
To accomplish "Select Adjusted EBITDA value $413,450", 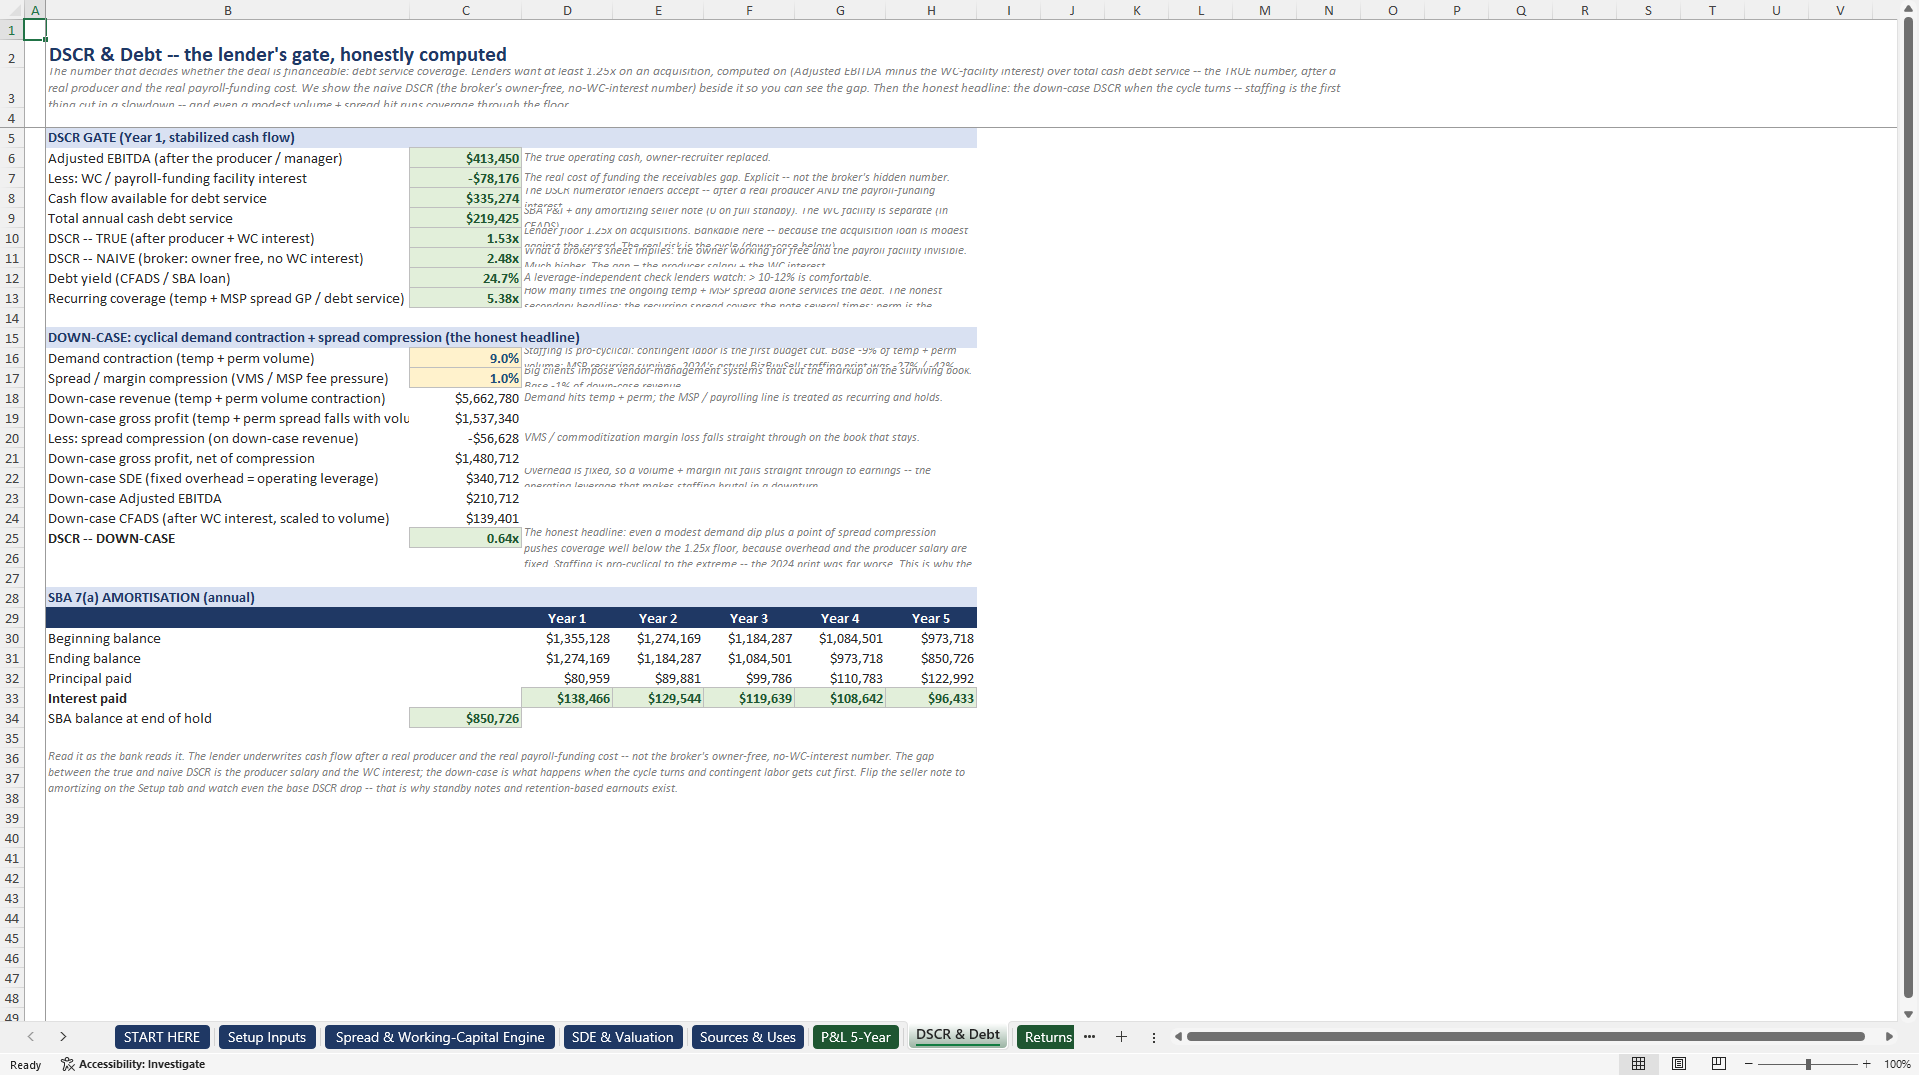I will pos(466,158).
